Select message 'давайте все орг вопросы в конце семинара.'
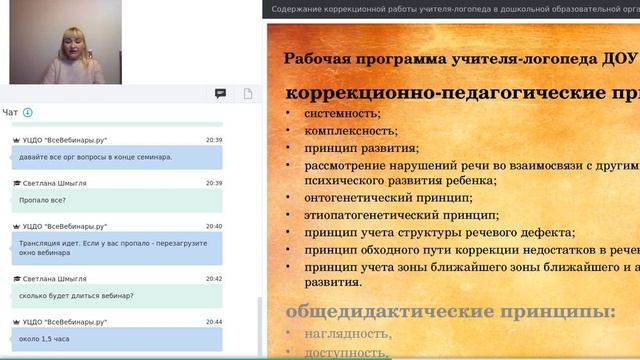This screenshot has height=360, width=640. (117, 157)
